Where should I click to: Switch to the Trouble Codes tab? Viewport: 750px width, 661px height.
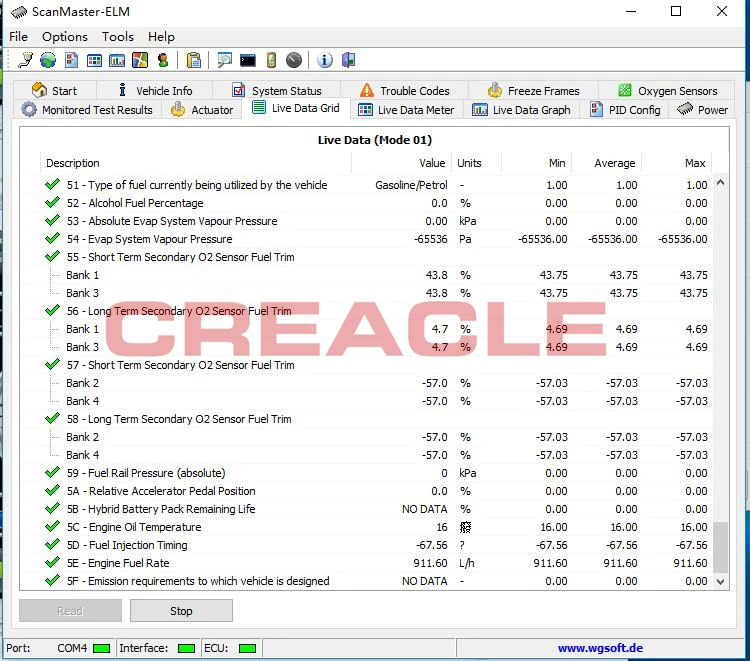click(x=405, y=90)
